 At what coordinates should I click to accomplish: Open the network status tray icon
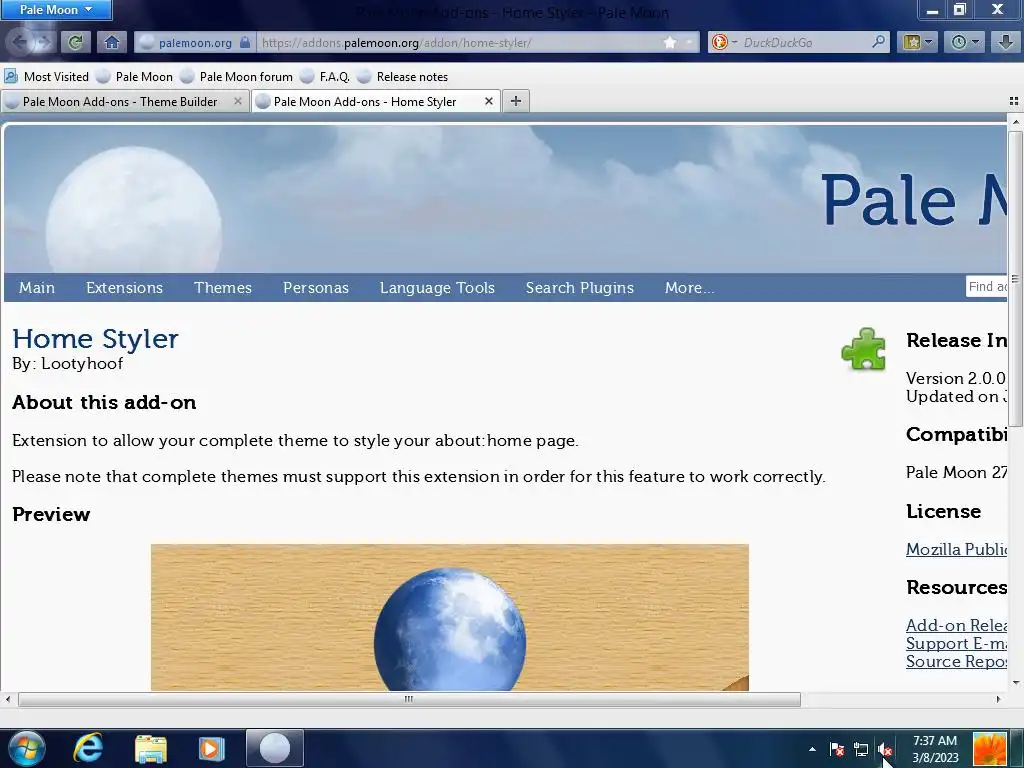[861, 750]
